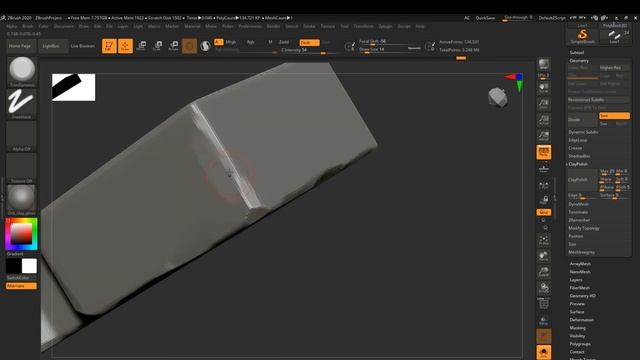Open the Brush menu
Viewport: 640px width, 360px height.
(28, 26)
